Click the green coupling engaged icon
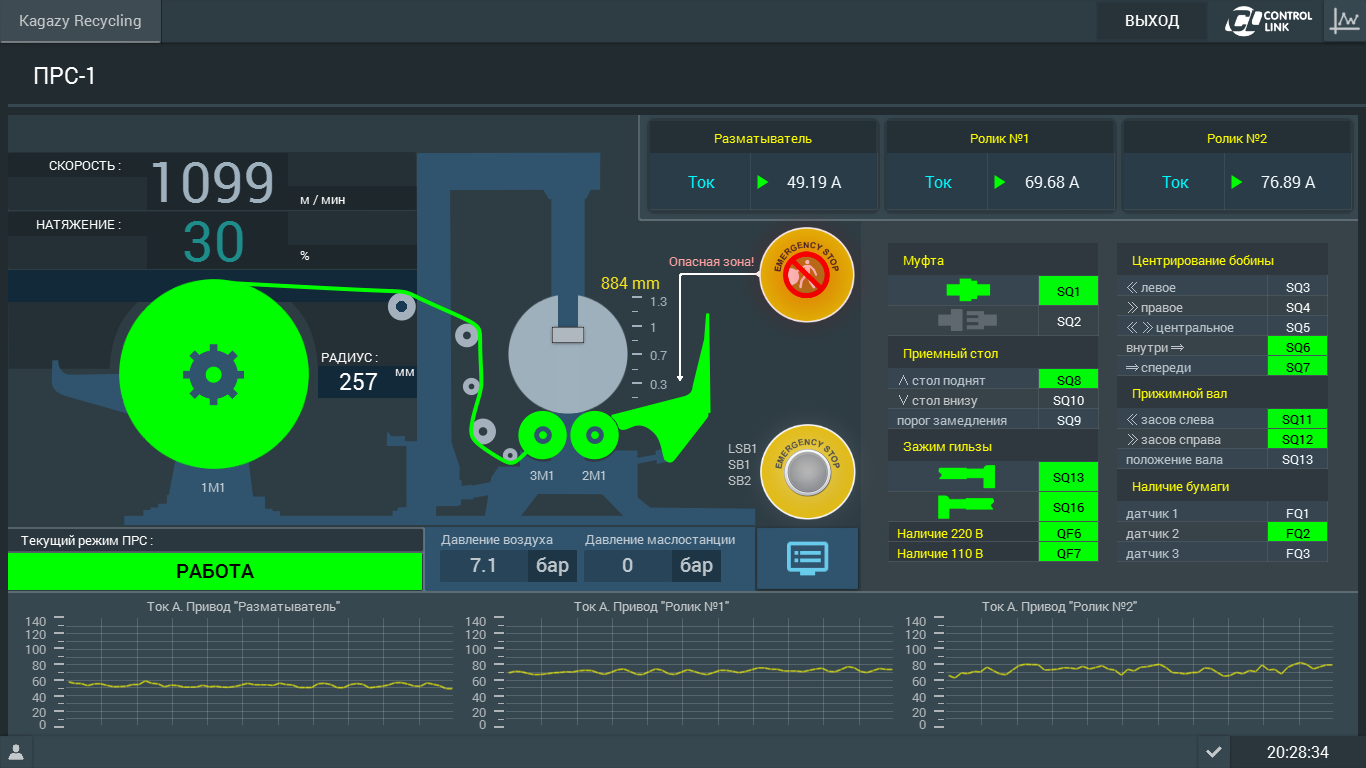 pyautogui.click(x=965, y=290)
